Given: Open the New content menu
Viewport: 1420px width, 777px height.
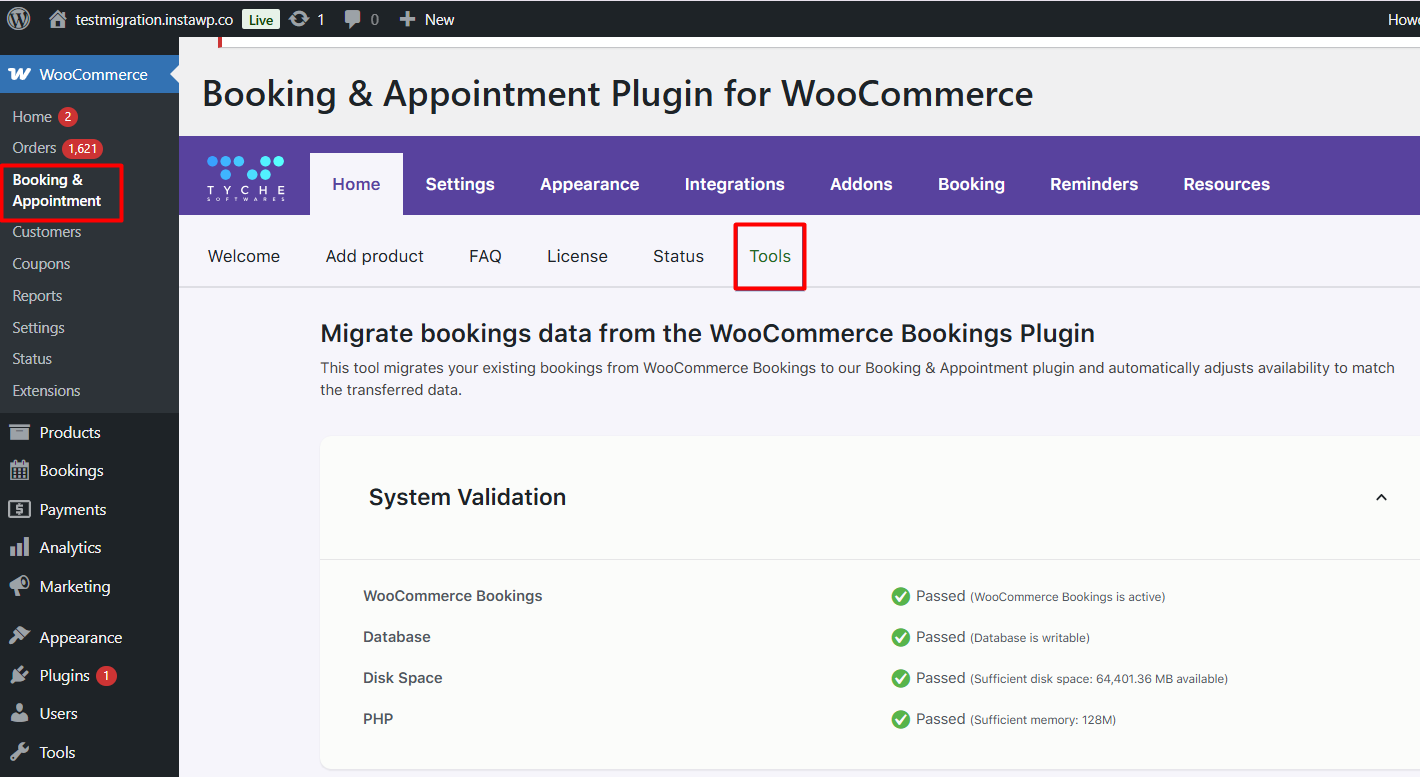Looking at the screenshot, I should click(x=427, y=19).
